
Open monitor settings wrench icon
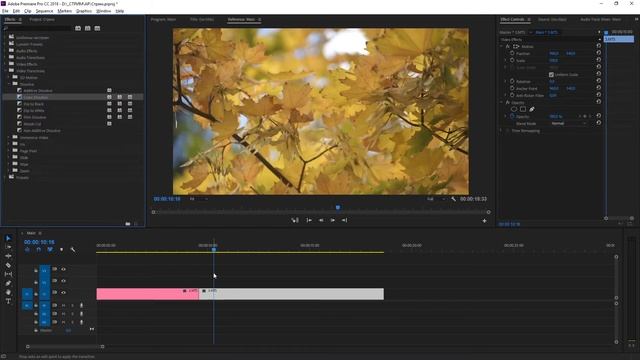coord(453,199)
